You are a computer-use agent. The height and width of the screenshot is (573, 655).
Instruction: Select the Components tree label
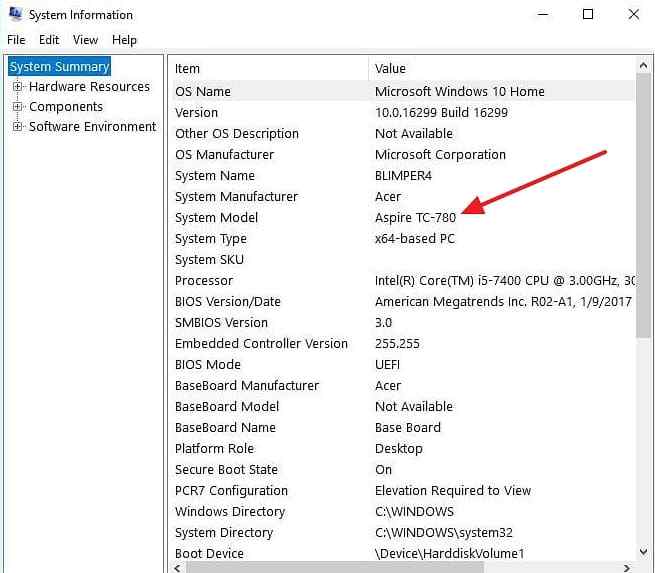click(66, 106)
